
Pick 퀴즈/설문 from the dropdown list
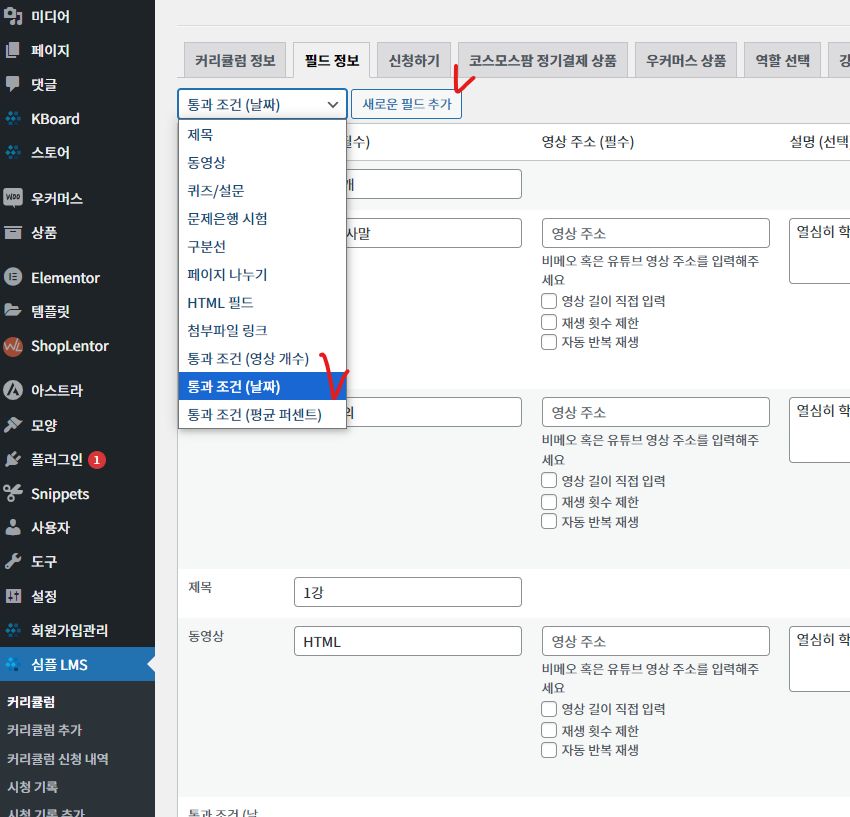(262, 191)
